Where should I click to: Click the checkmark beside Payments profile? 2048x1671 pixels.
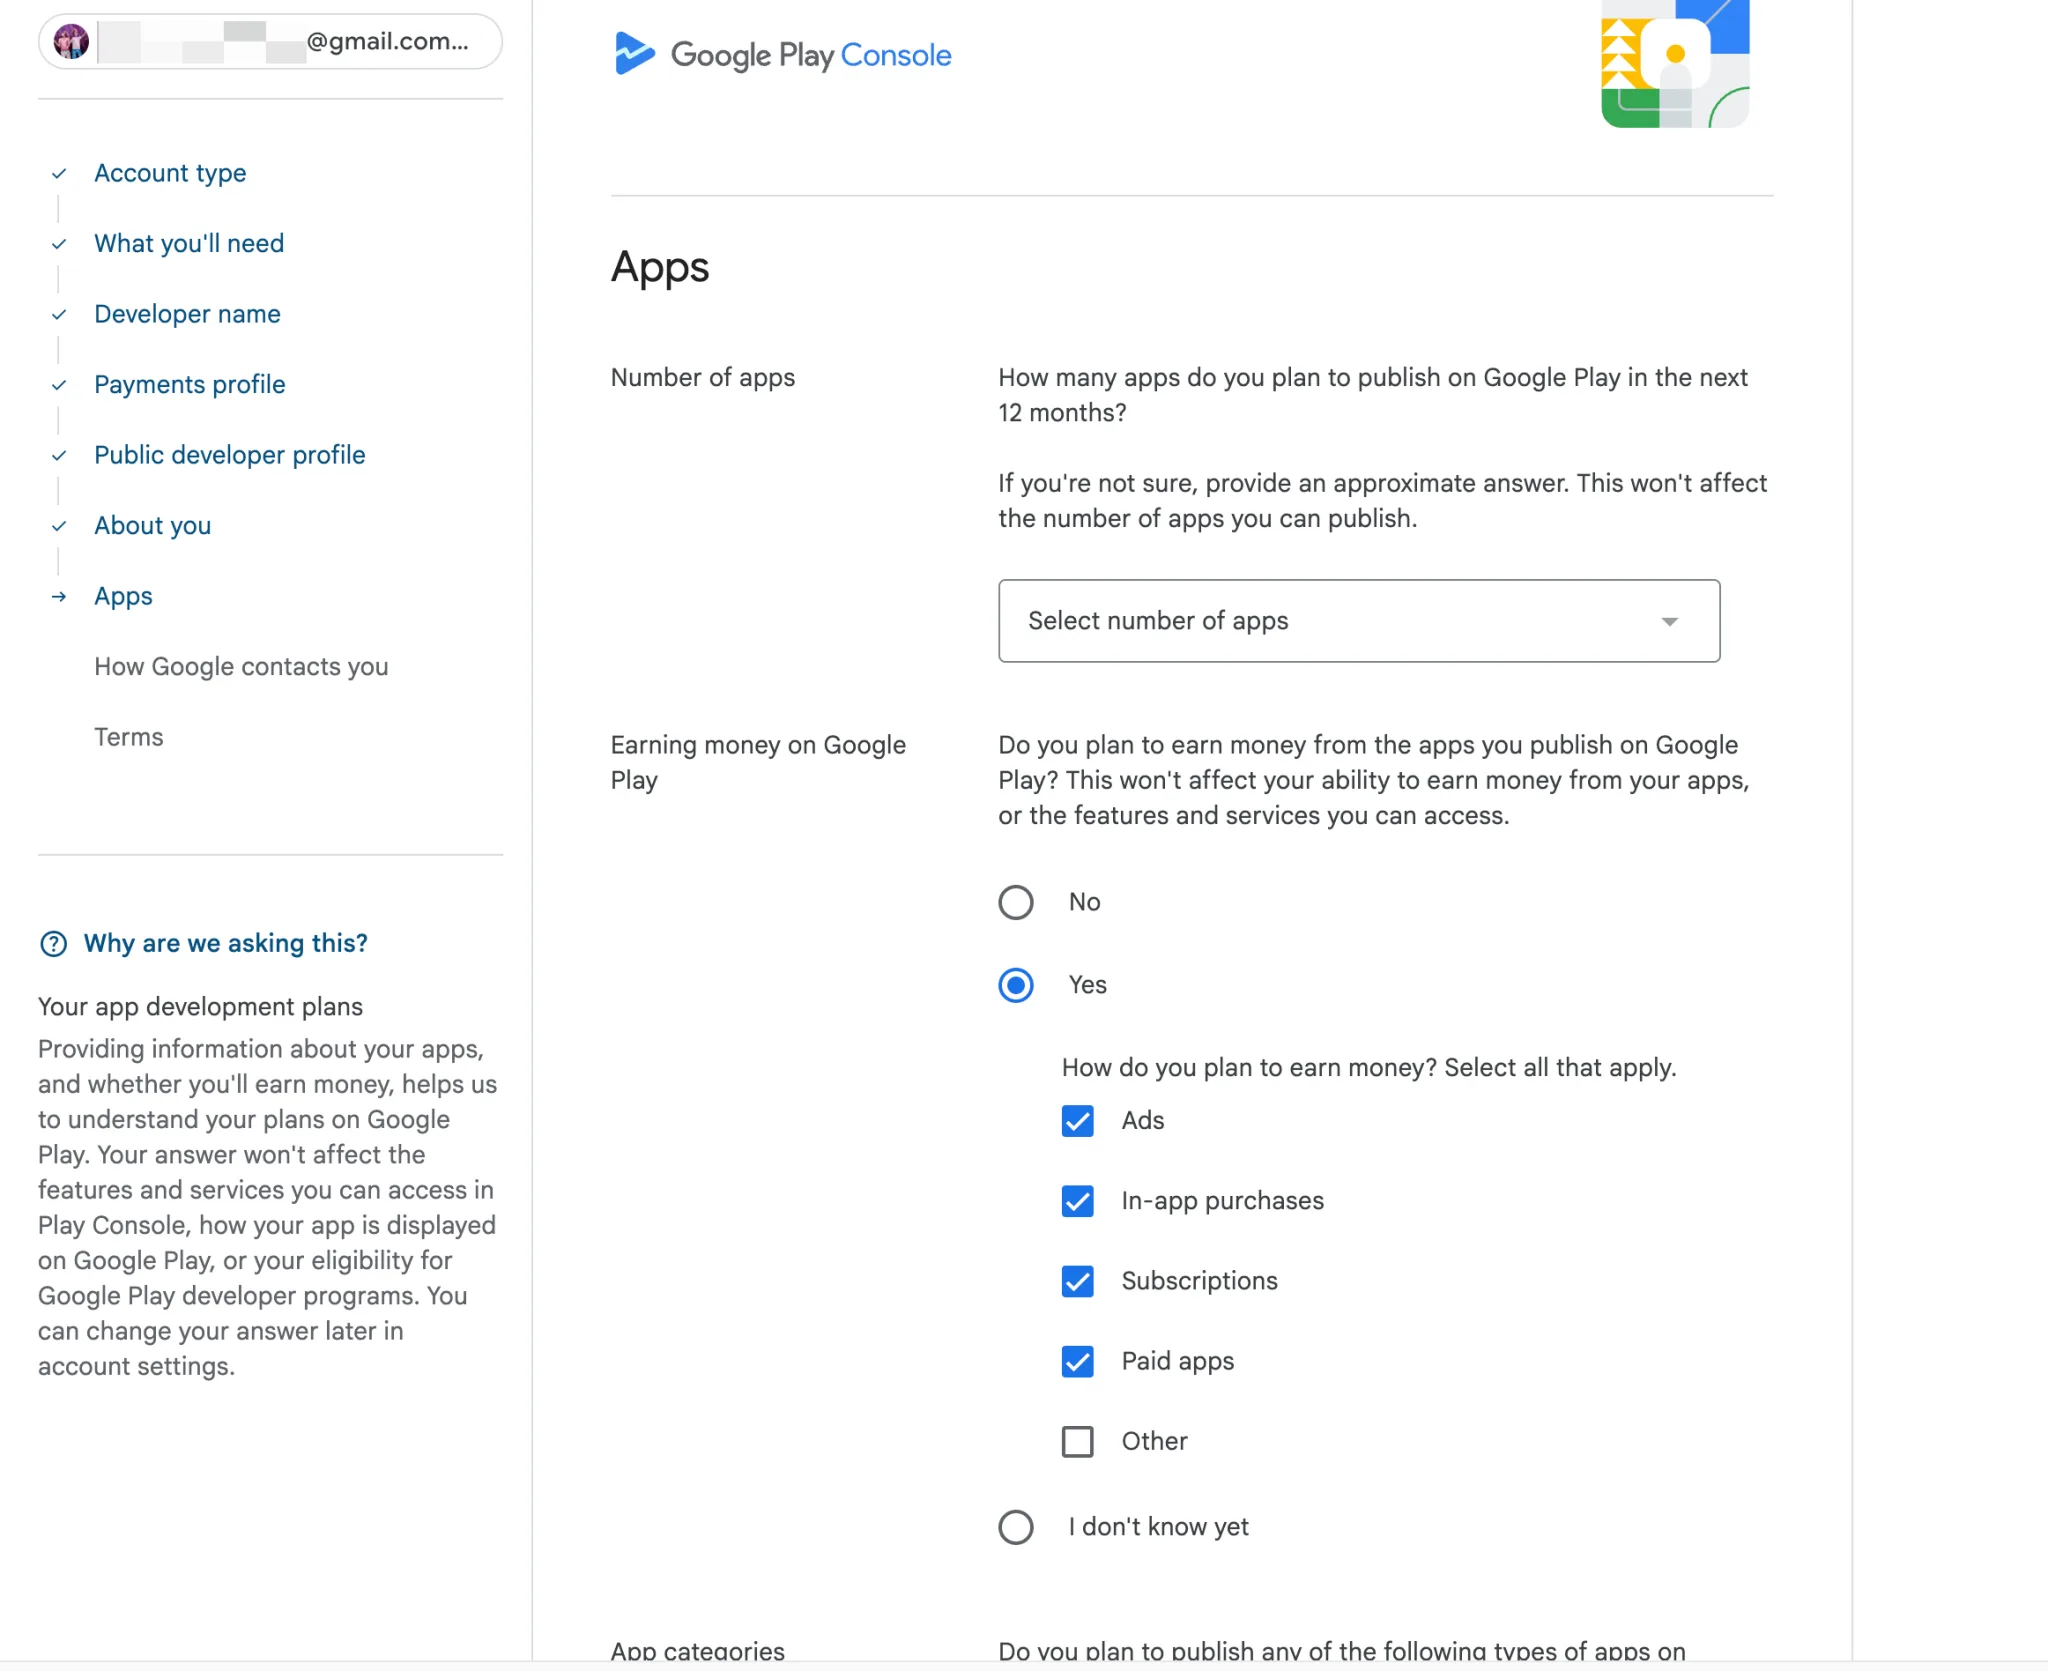click(x=58, y=385)
